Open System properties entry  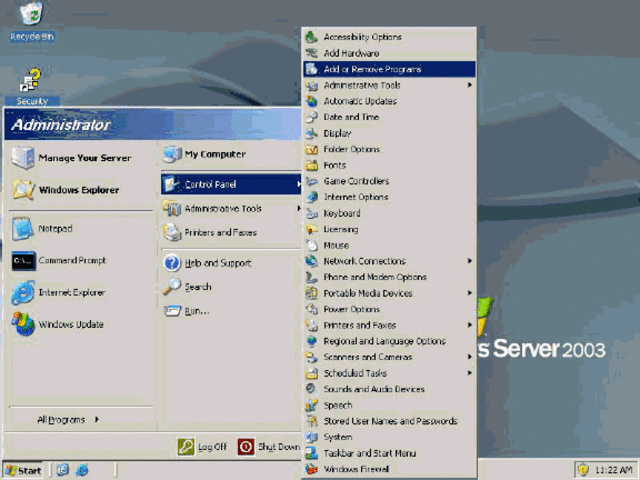coord(389,437)
